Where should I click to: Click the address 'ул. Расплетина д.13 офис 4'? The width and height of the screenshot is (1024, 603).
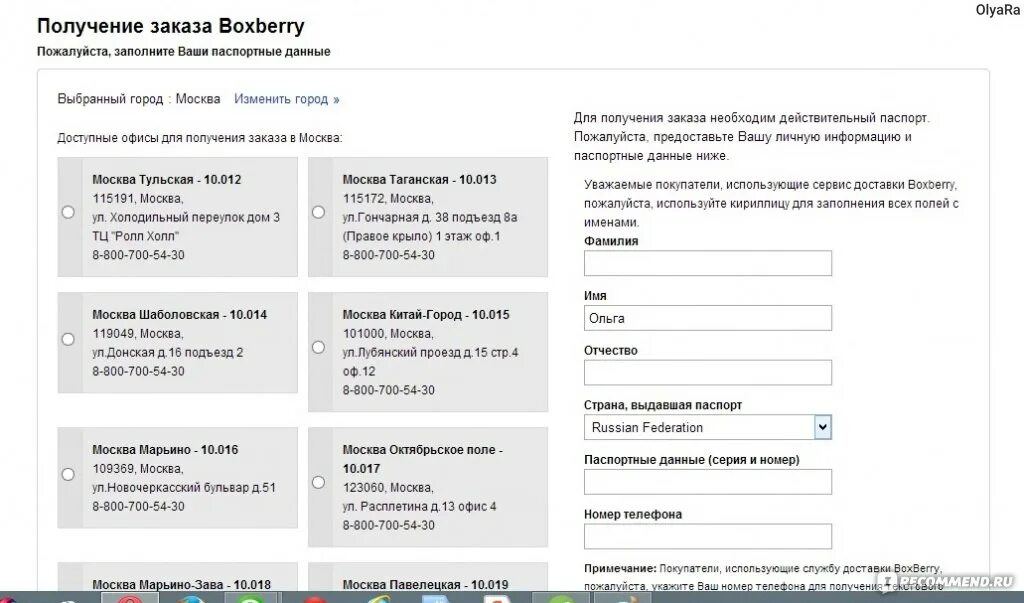tap(419, 506)
